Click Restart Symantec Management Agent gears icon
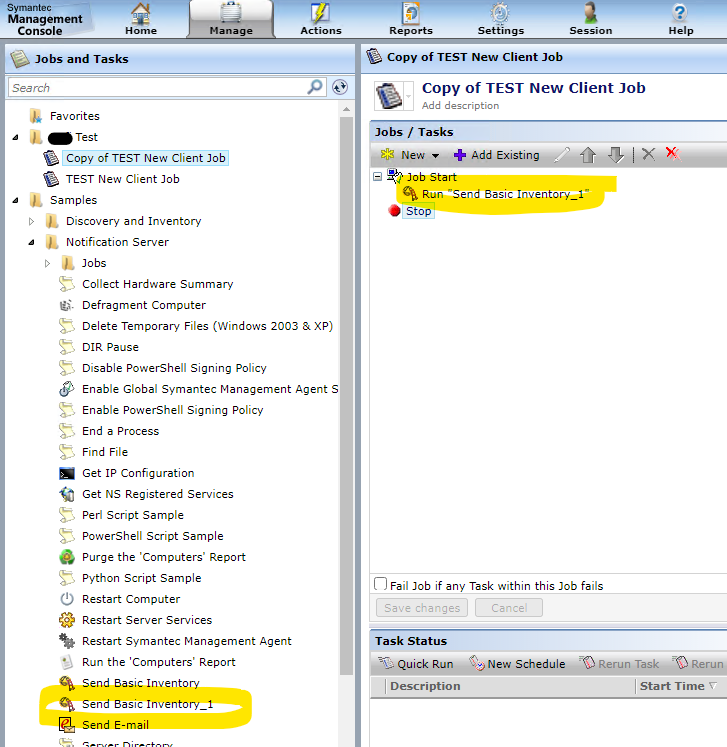The width and height of the screenshot is (727, 747). point(67,641)
